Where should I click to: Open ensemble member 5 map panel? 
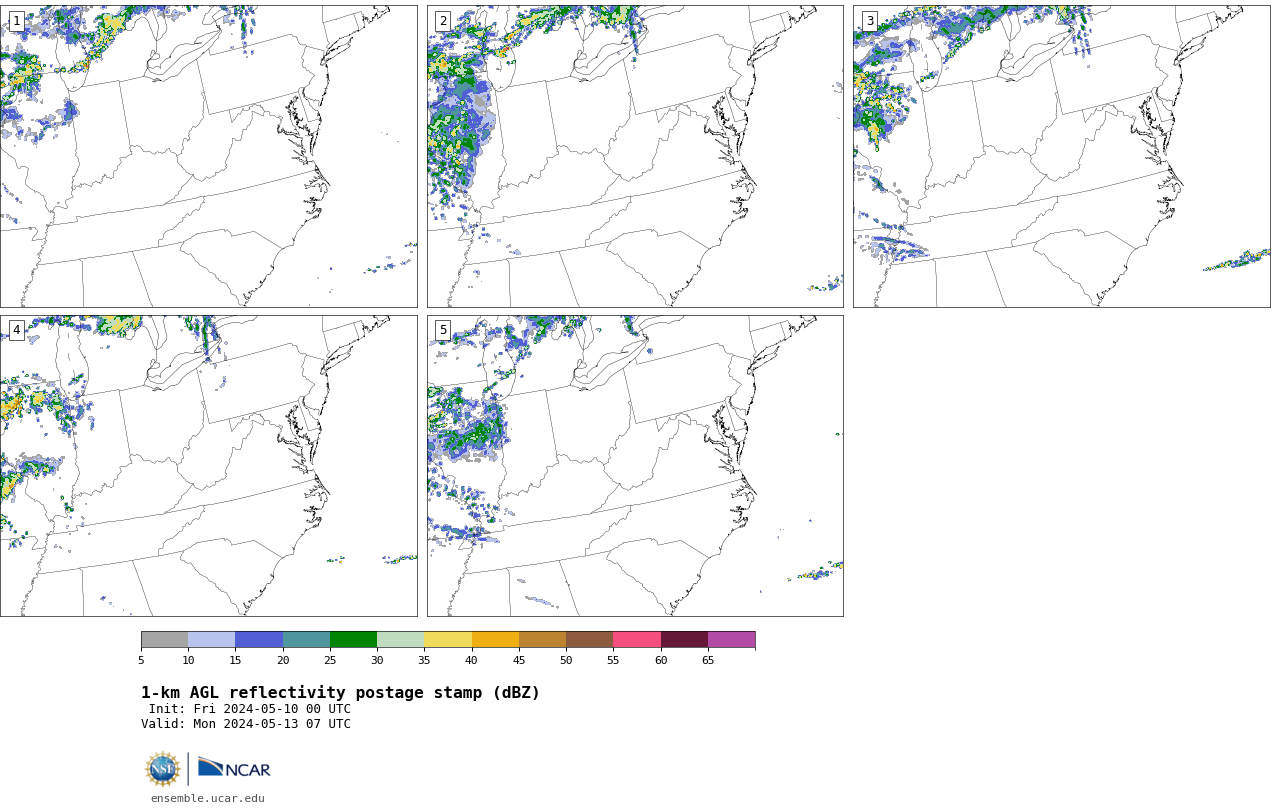[x=635, y=466]
